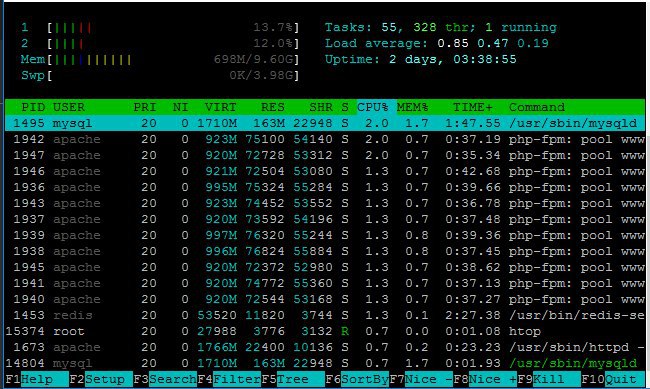Screen dimensions: 650x389
Task: Click the 53520 VIRT value of redis
Action: (x=217, y=315)
